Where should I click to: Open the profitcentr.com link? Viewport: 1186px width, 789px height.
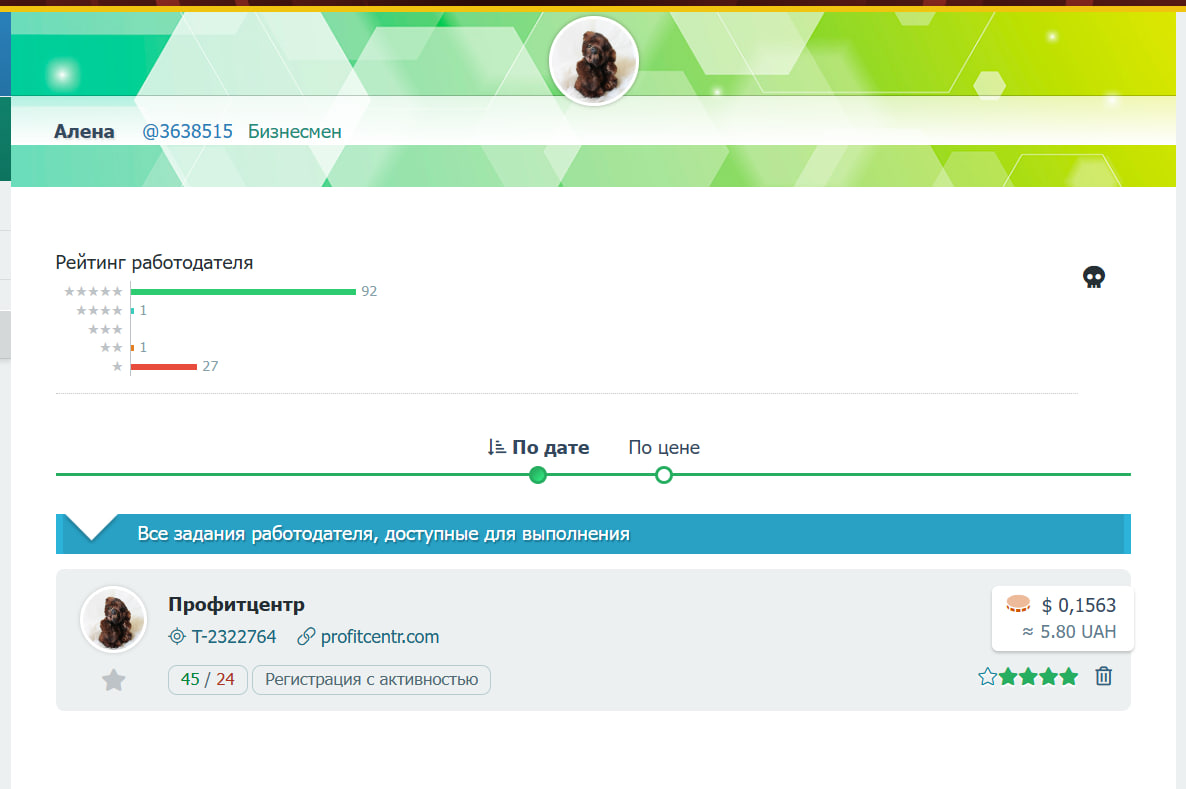click(380, 637)
